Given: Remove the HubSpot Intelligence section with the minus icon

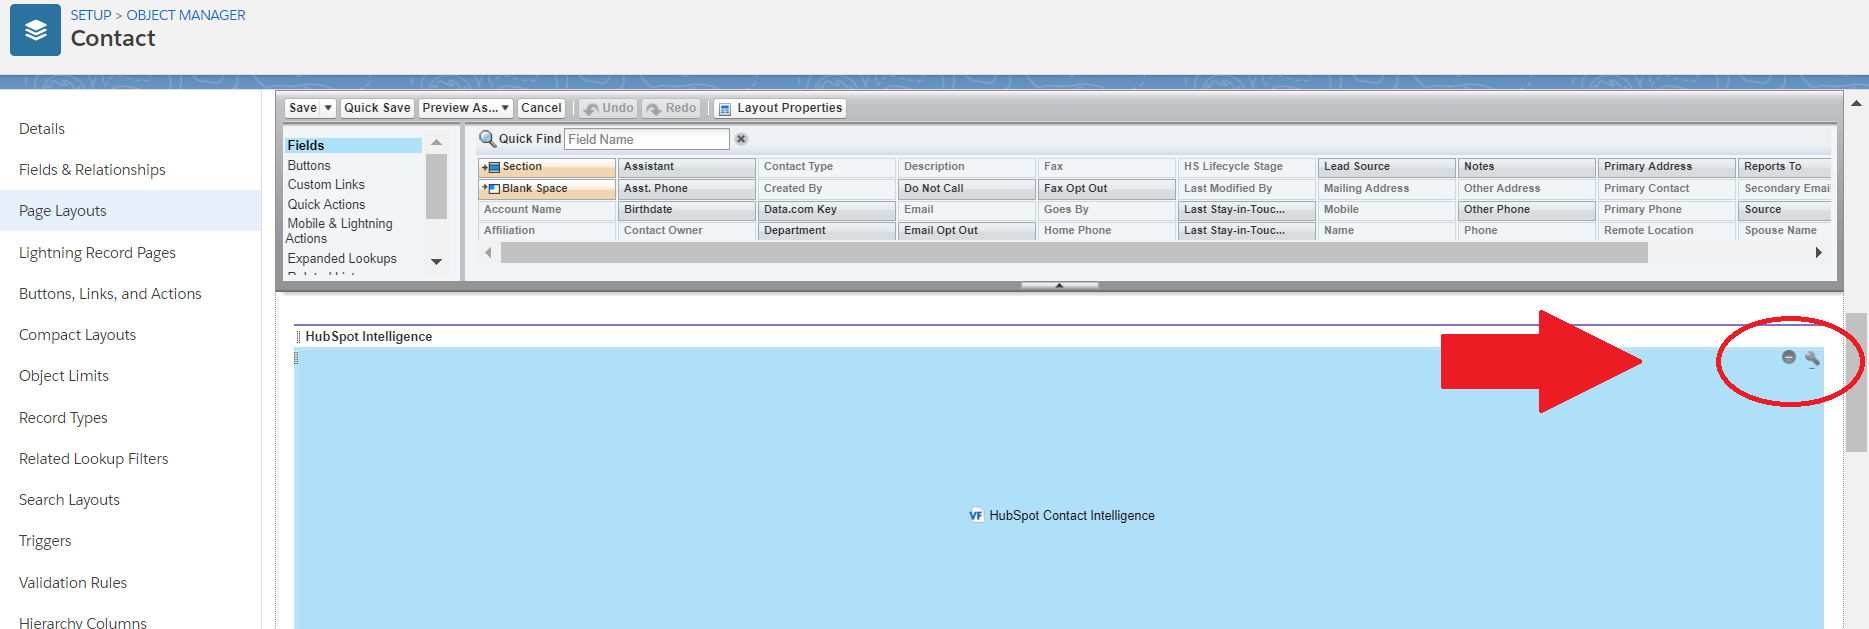Looking at the screenshot, I should [1788, 357].
